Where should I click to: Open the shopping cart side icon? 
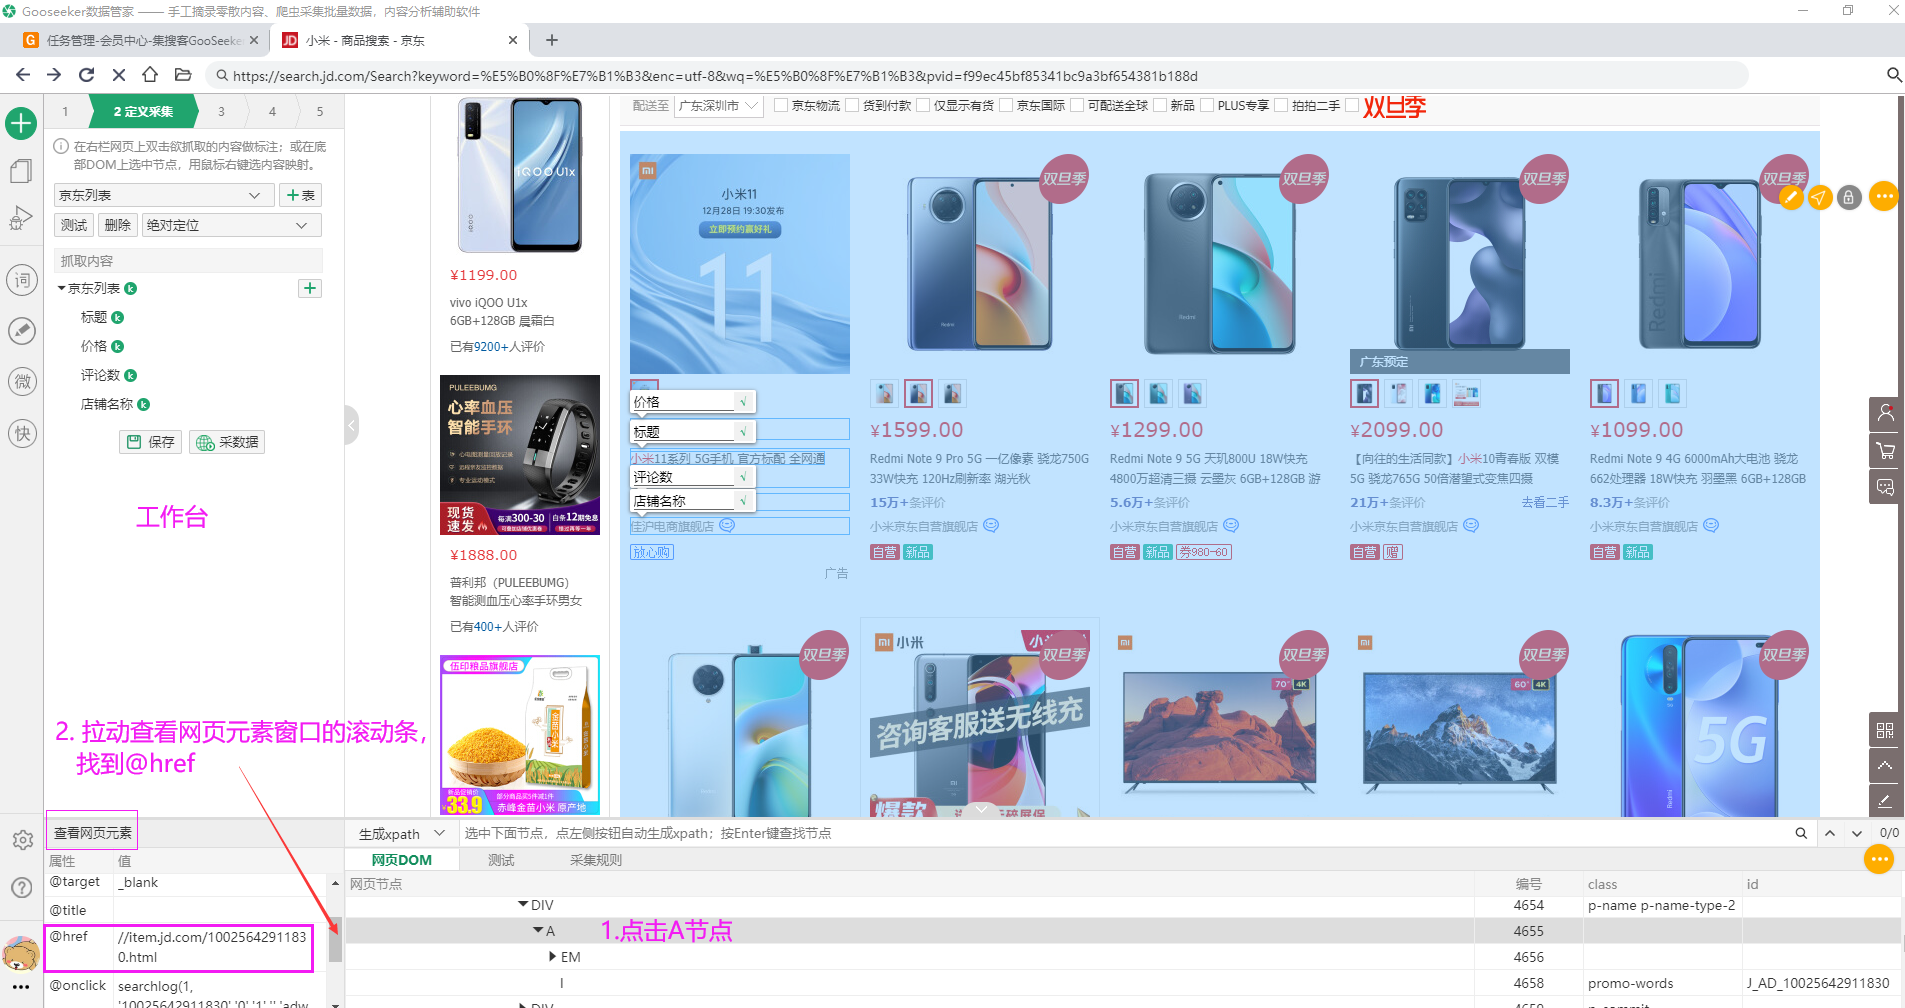(1886, 451)
